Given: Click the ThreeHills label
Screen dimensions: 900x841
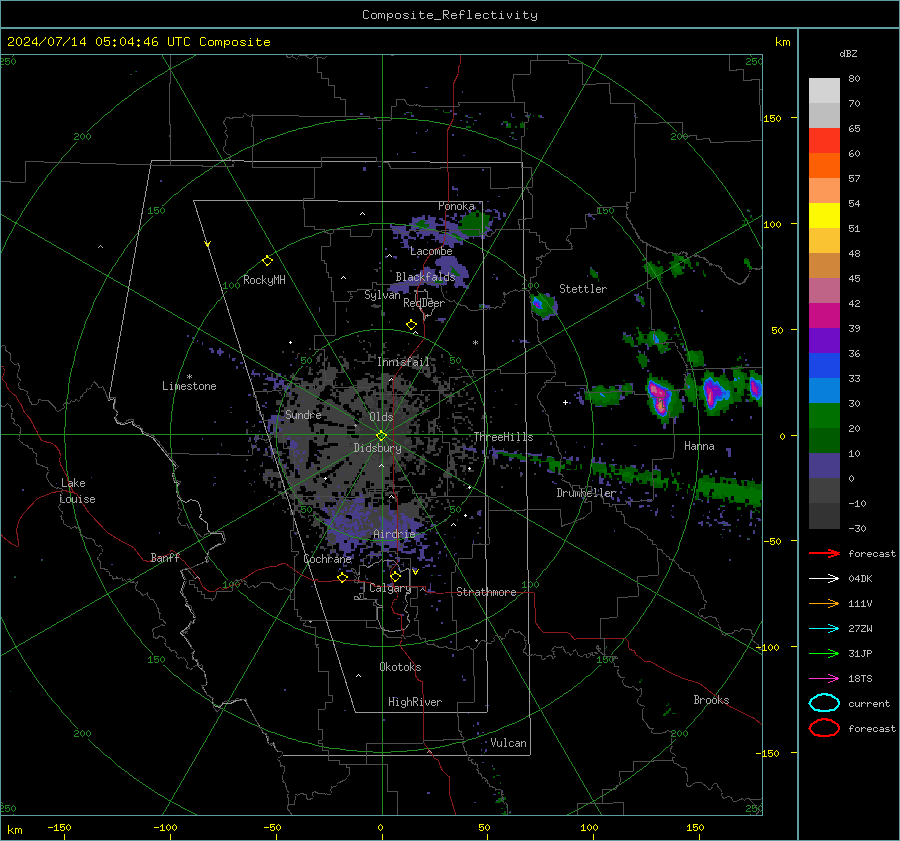Looking at the screenshot, I should [x=503, y=437].
